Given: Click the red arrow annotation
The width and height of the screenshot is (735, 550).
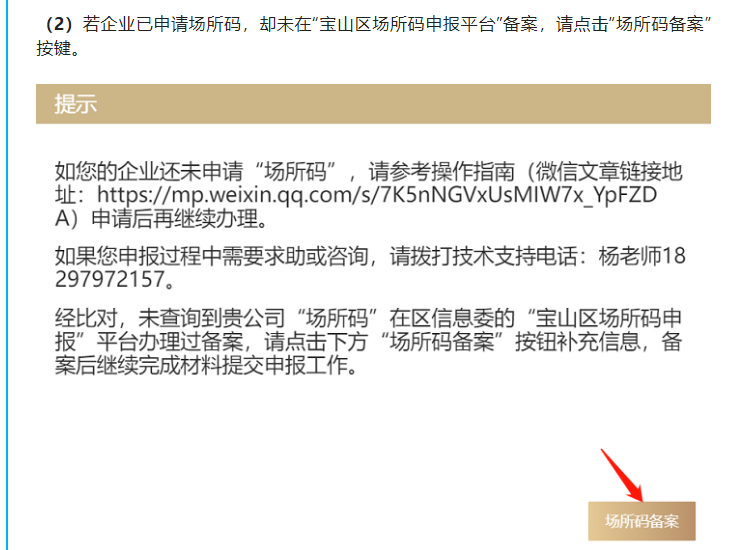Looking at the screenshot, I should pos(622,475).
